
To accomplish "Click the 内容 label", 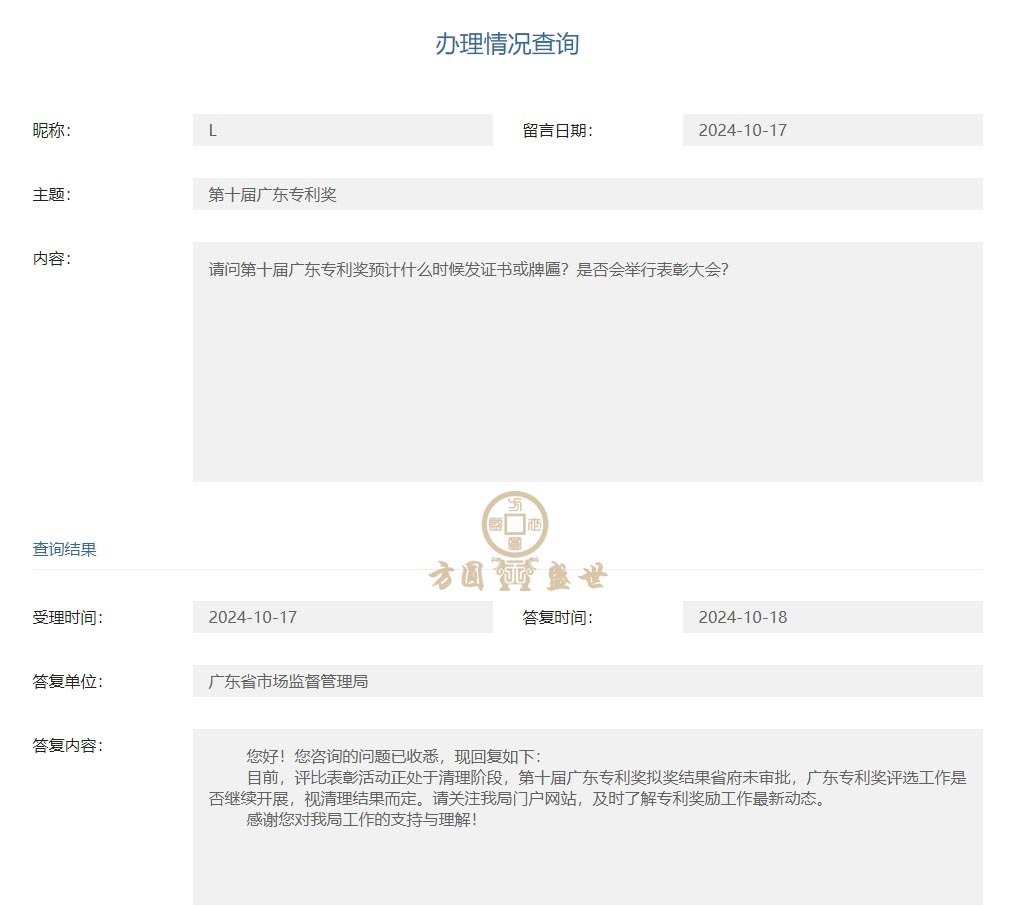I will click(x=52, y=258).
